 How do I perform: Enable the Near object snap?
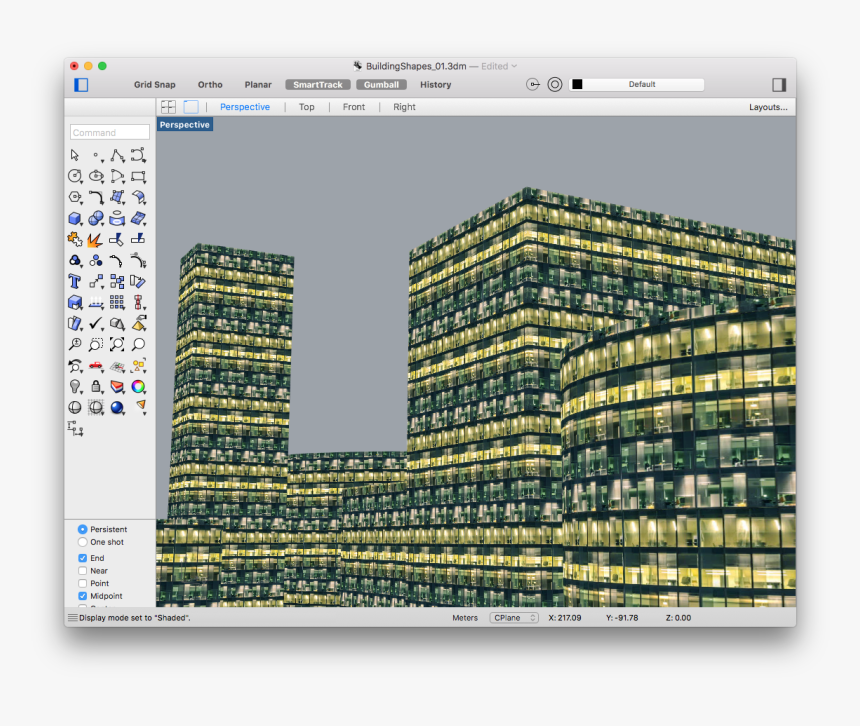pyautogui.click(x=82, y=570)
